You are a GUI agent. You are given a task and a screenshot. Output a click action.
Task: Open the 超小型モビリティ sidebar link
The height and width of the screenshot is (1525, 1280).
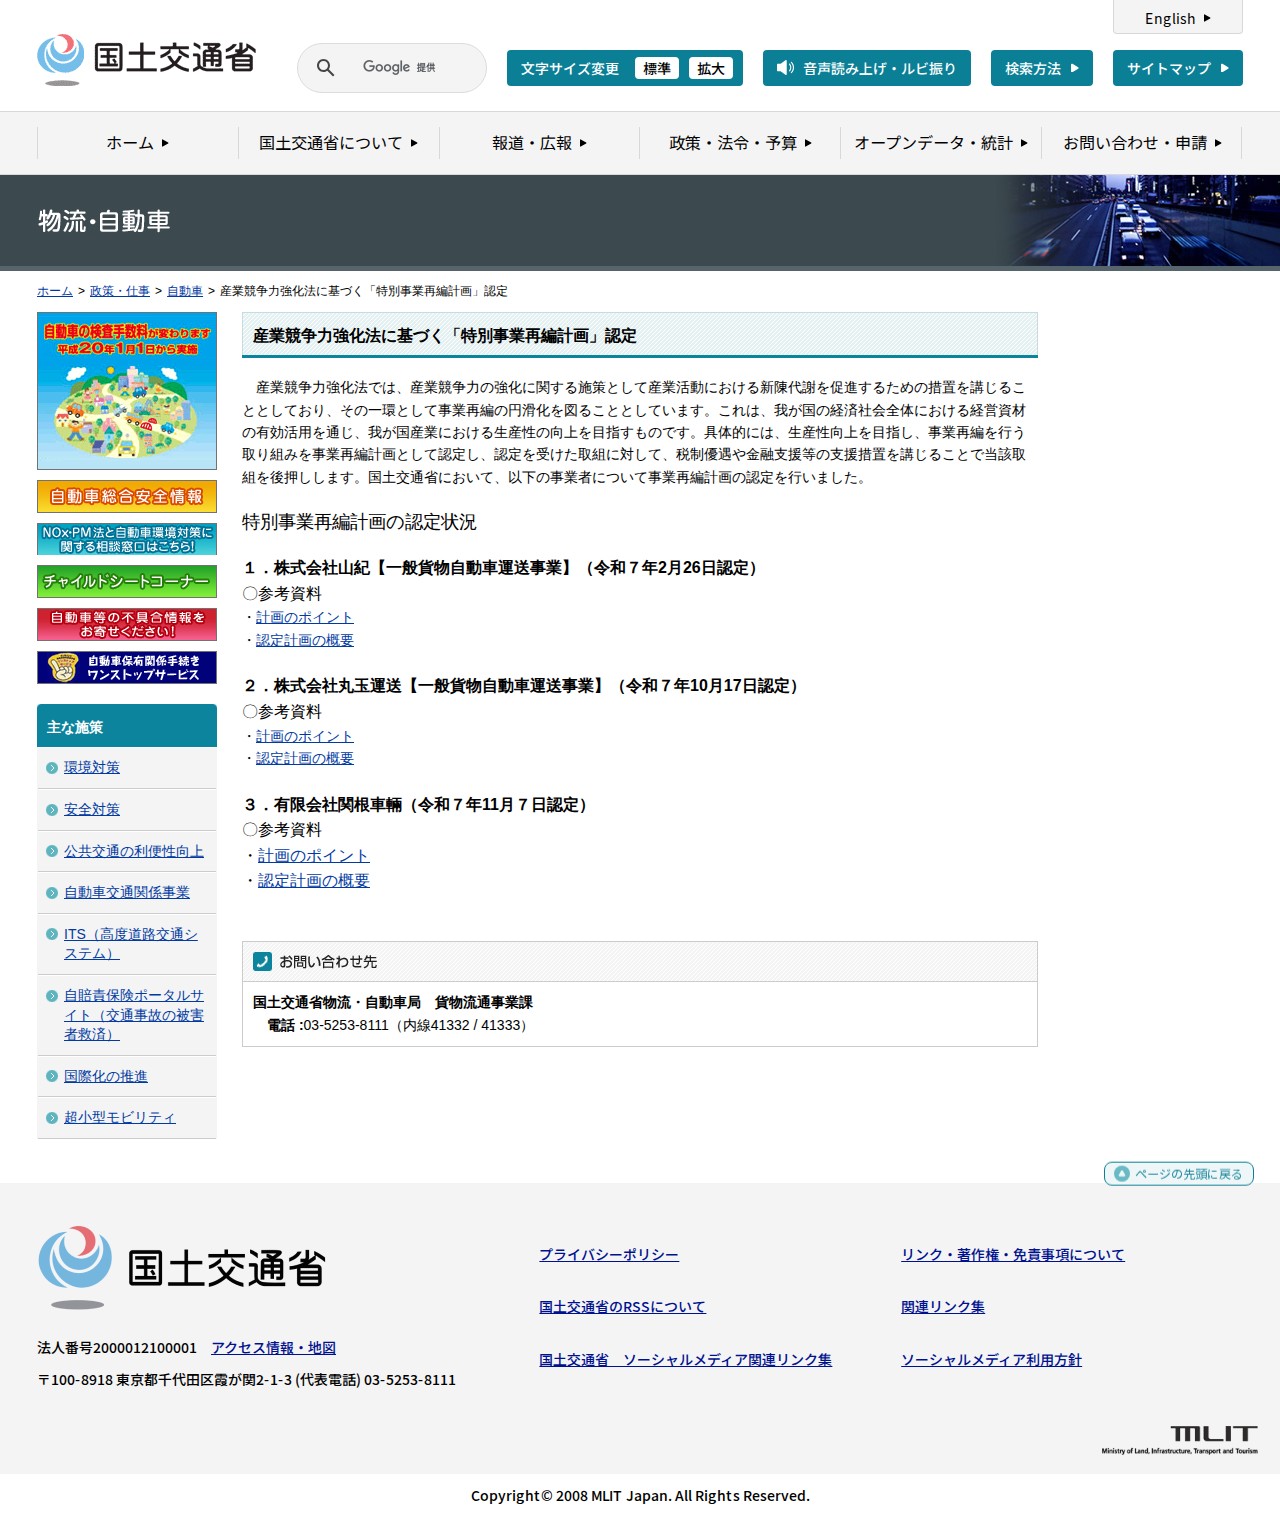tap(120, 1117)
